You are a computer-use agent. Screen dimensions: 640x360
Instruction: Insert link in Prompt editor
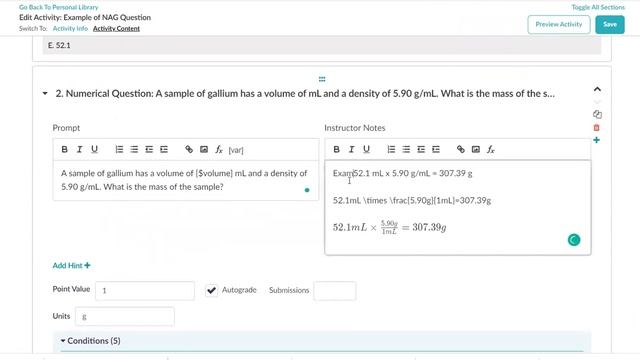pyautogui.click(x=189, y=149)
